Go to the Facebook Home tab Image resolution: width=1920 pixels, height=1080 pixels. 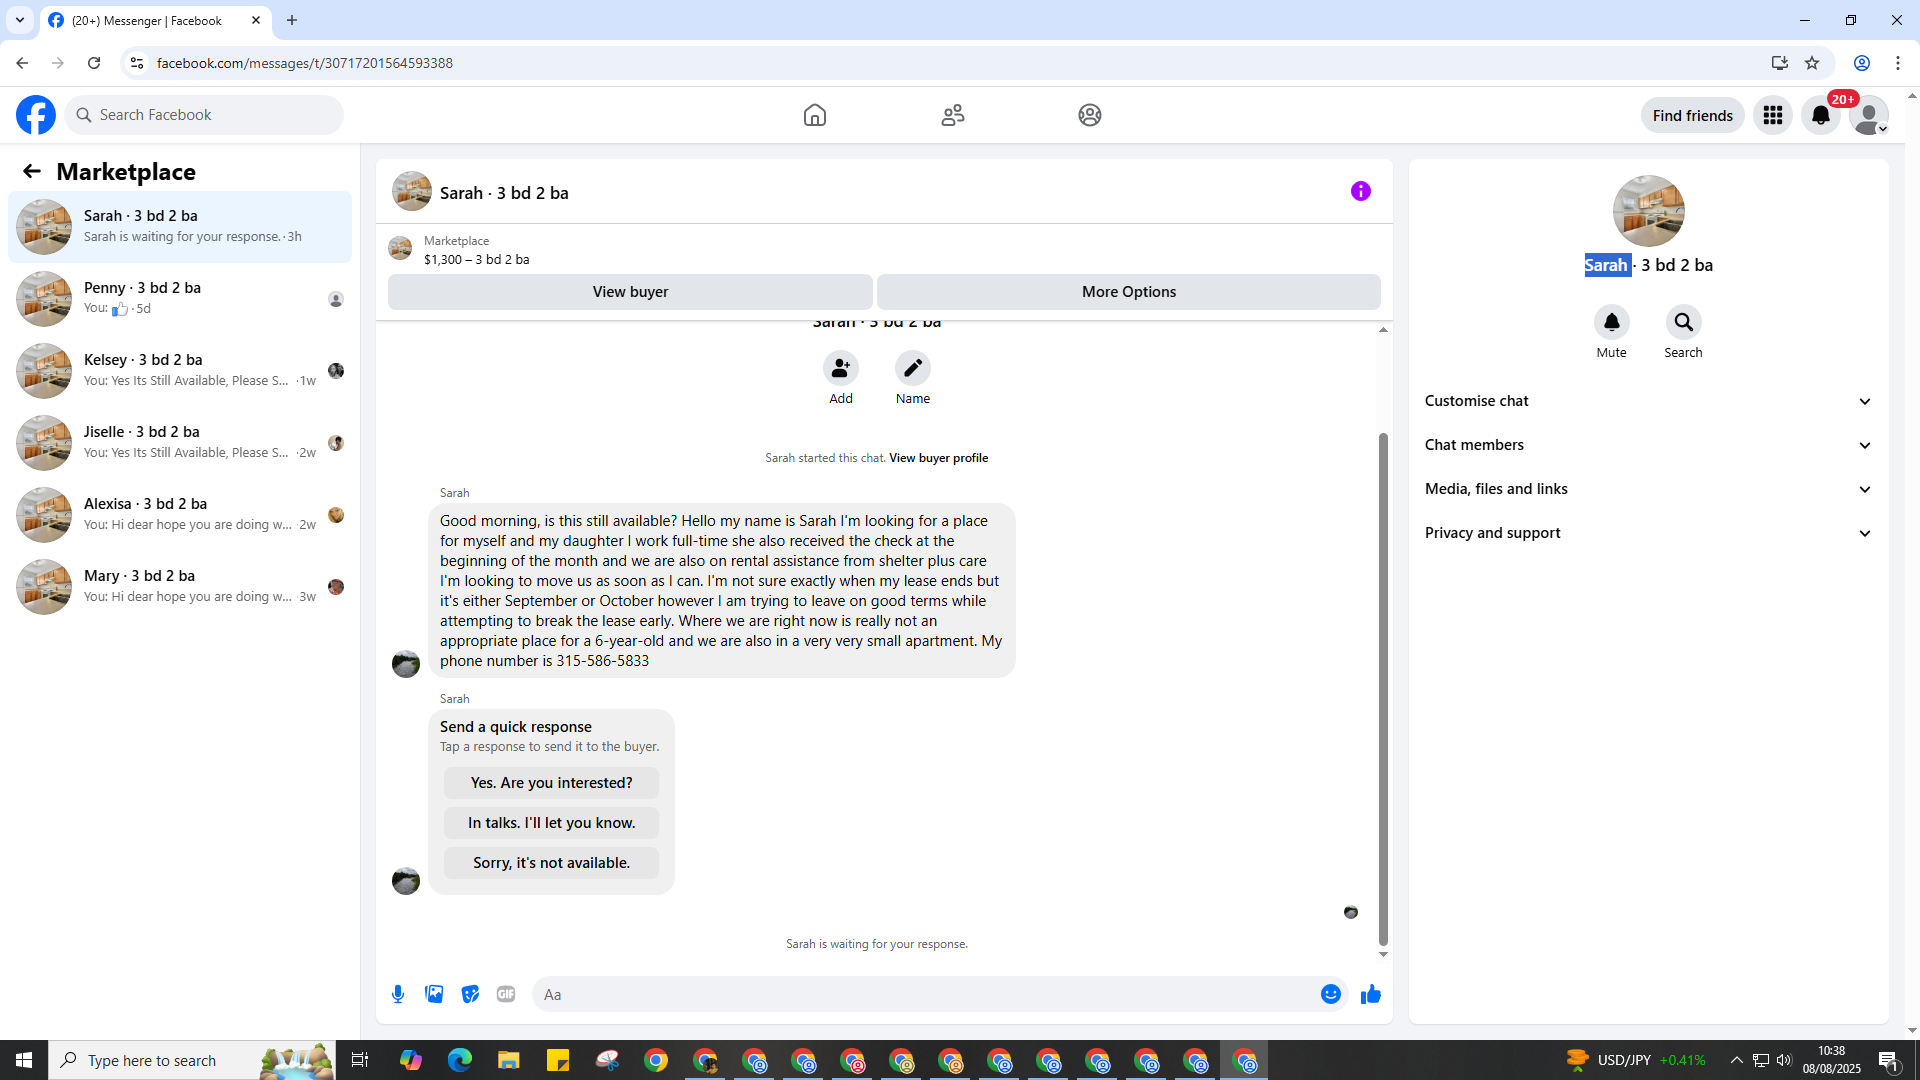click(814, 115)
